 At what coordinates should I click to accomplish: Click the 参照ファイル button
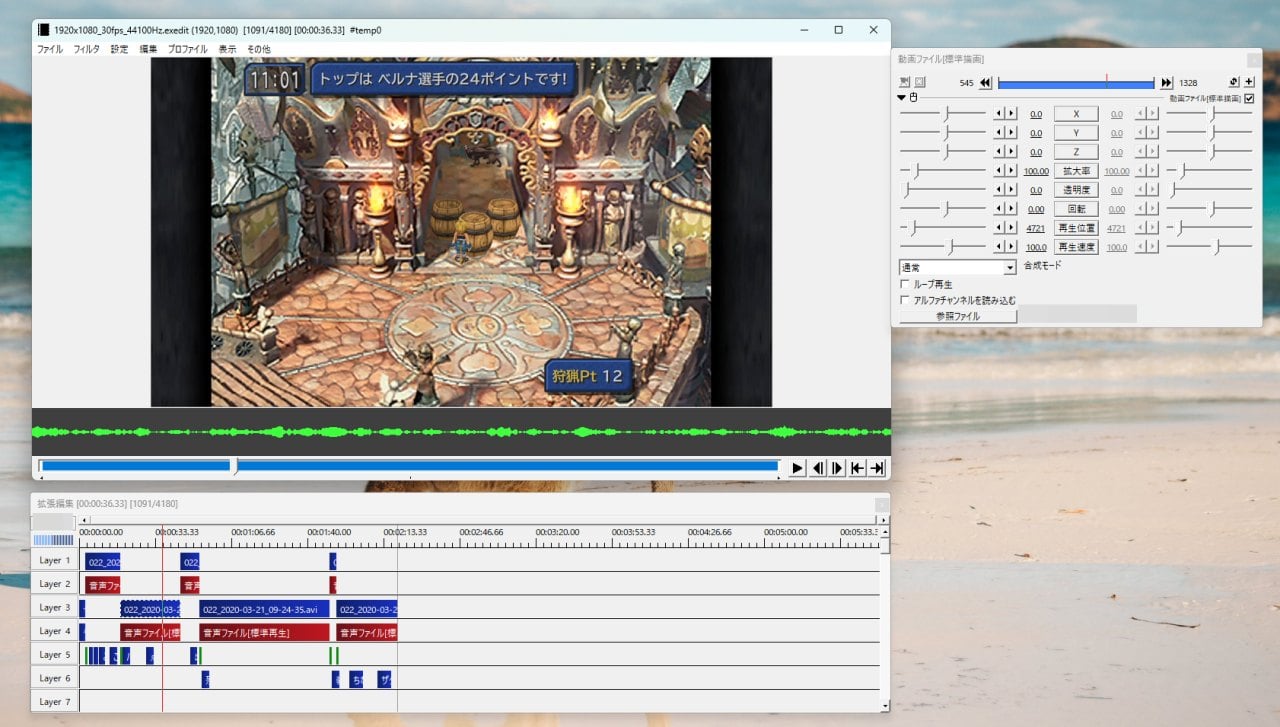click(x=958, y=316)
